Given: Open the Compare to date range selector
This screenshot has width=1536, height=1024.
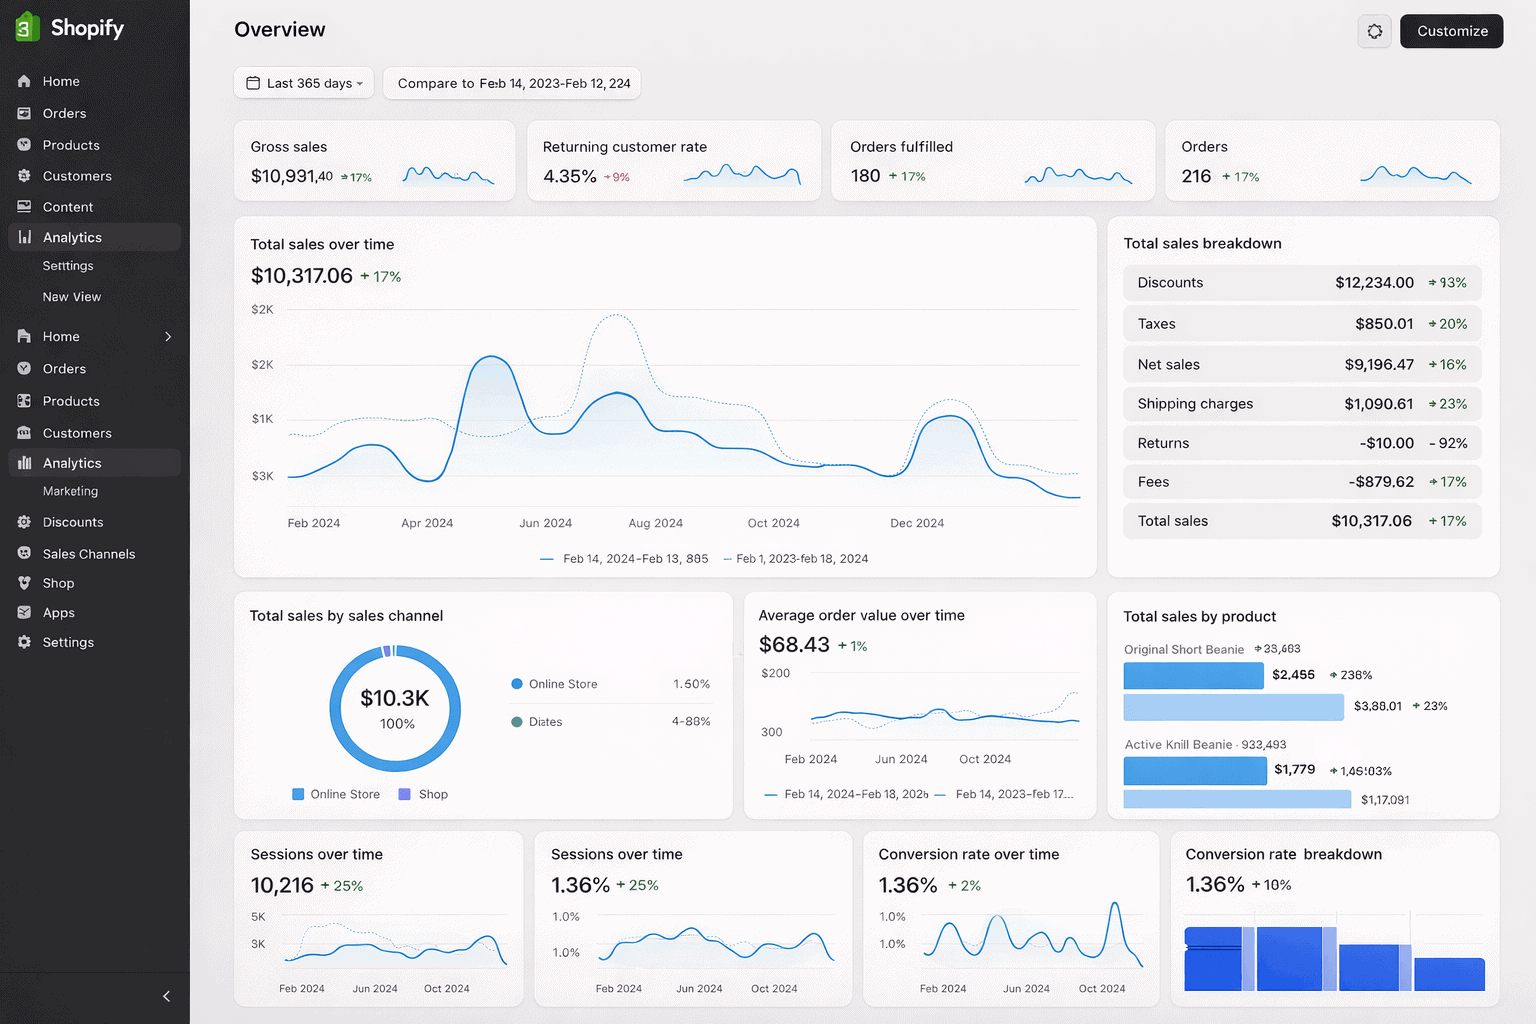Looking at the screenshot, I should [x=511, y=83].
